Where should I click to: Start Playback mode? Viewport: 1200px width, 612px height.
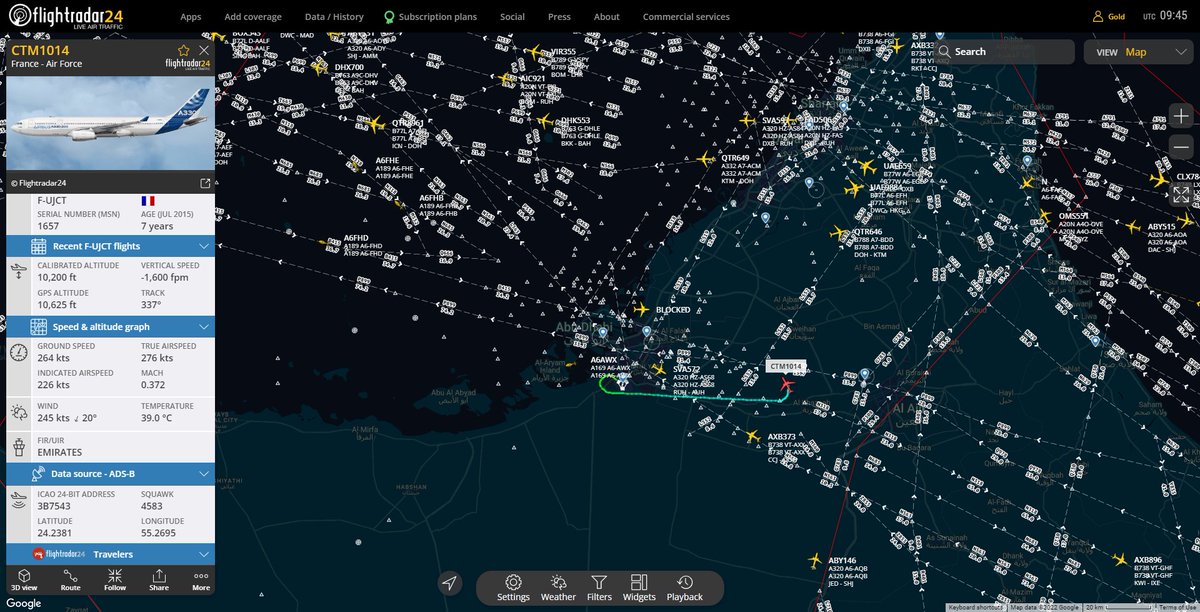point(685,588)
